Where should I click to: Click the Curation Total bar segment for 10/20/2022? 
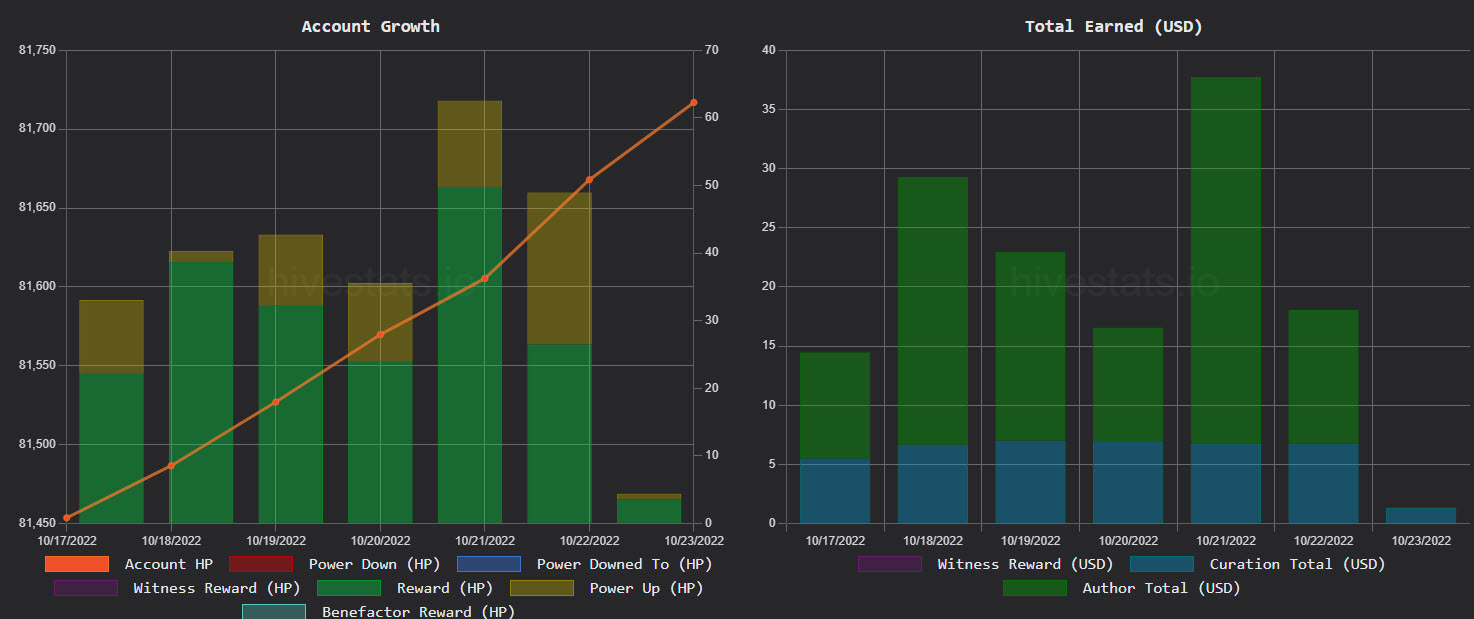(1128, 482)
